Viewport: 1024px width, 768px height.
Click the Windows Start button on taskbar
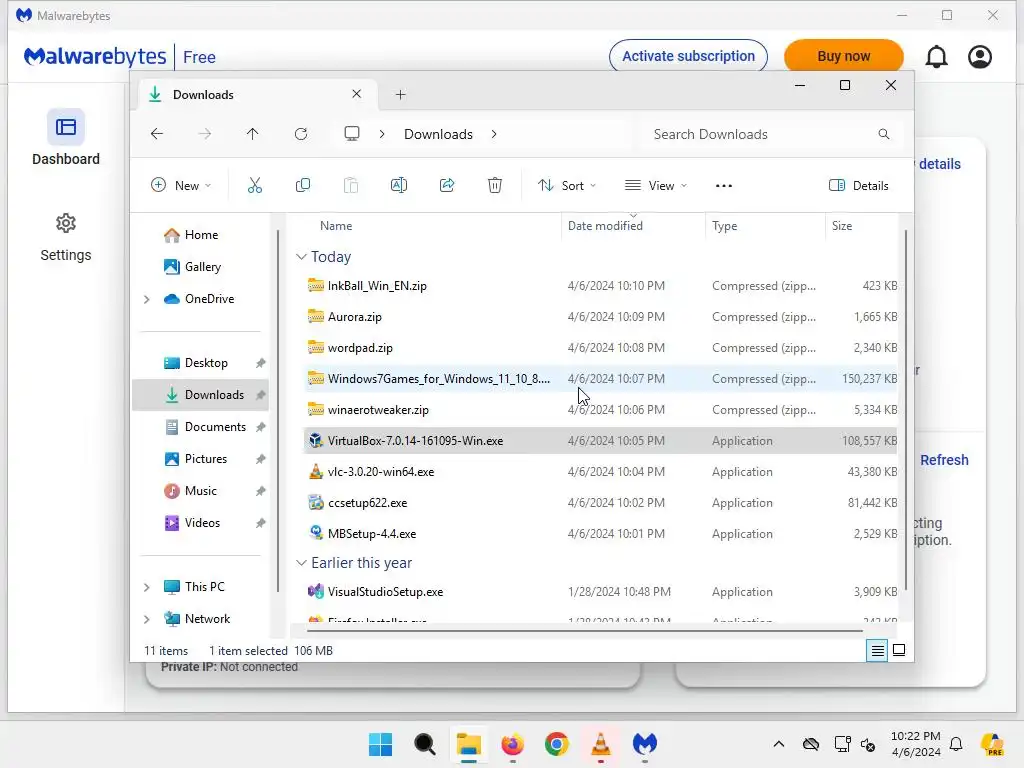(x=380, y=744)
